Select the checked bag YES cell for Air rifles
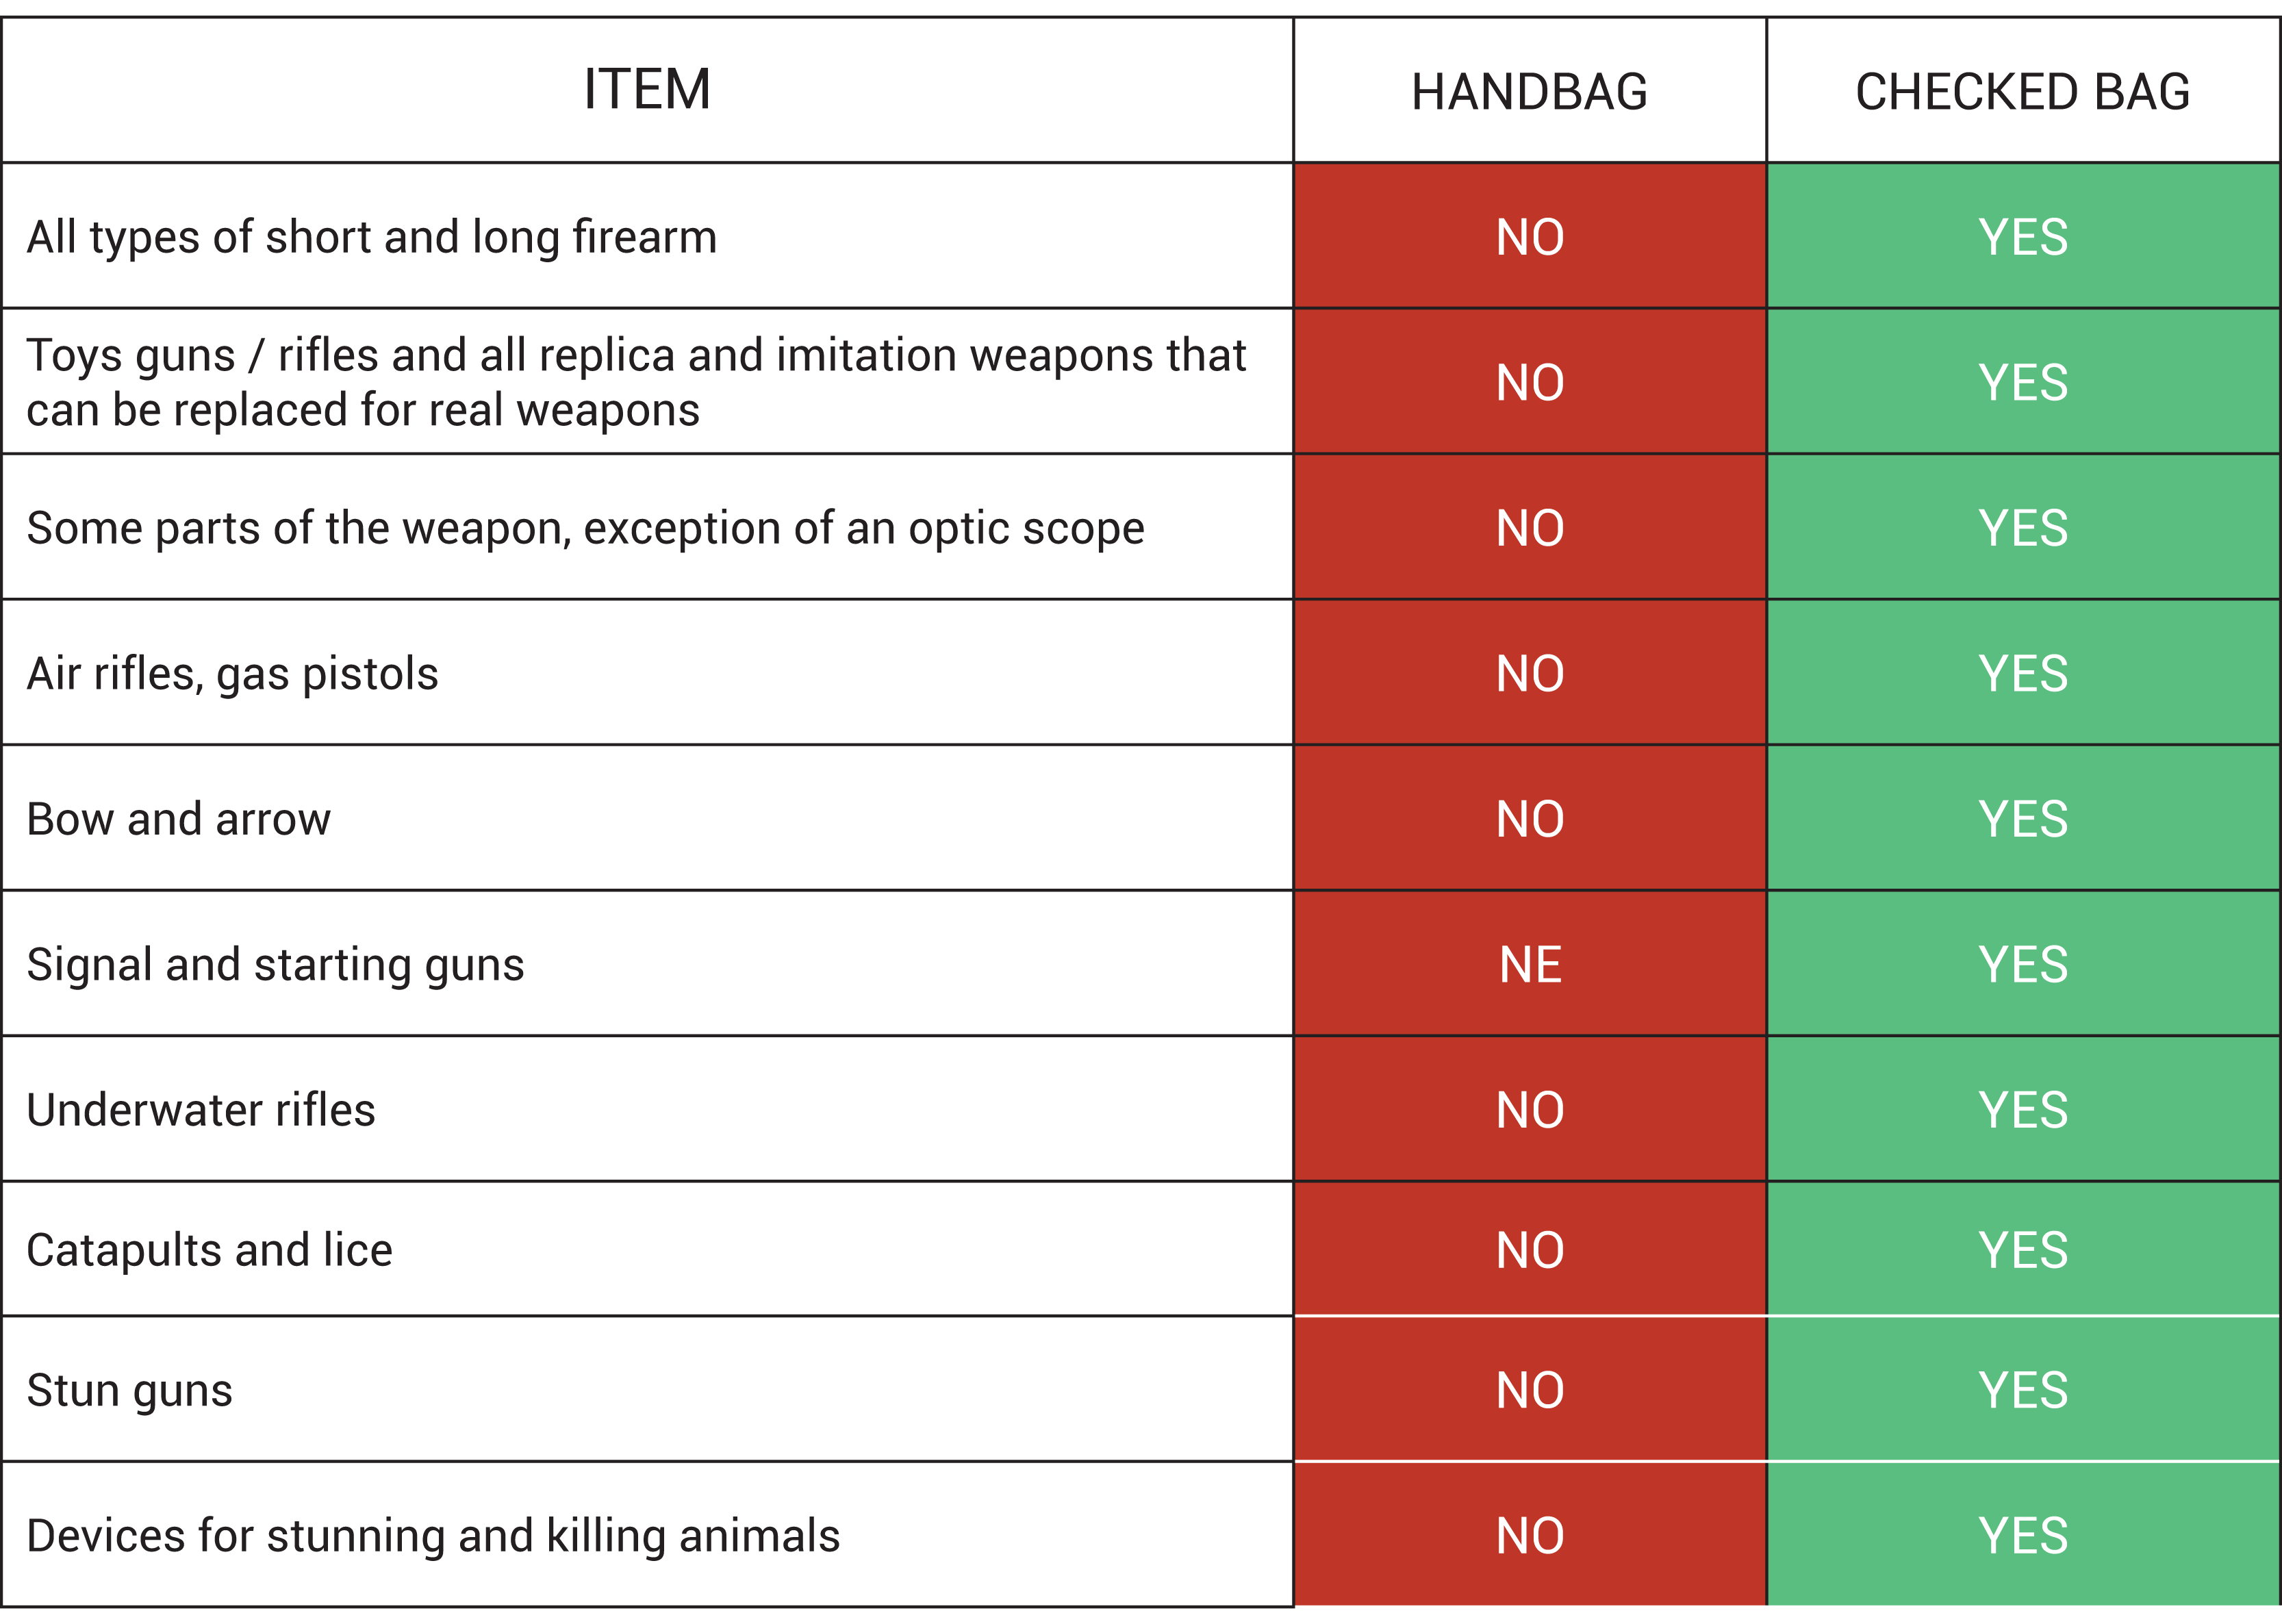This screenshot has width=2282, height=1624. [x=2022, y=674]
